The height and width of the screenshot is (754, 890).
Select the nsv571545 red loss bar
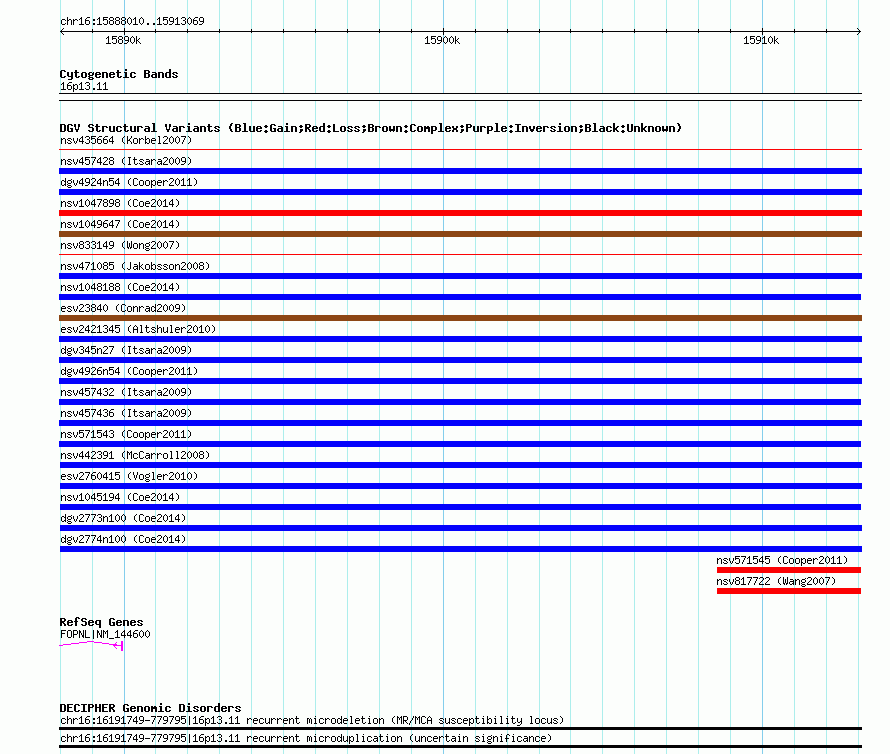point(789,570)
